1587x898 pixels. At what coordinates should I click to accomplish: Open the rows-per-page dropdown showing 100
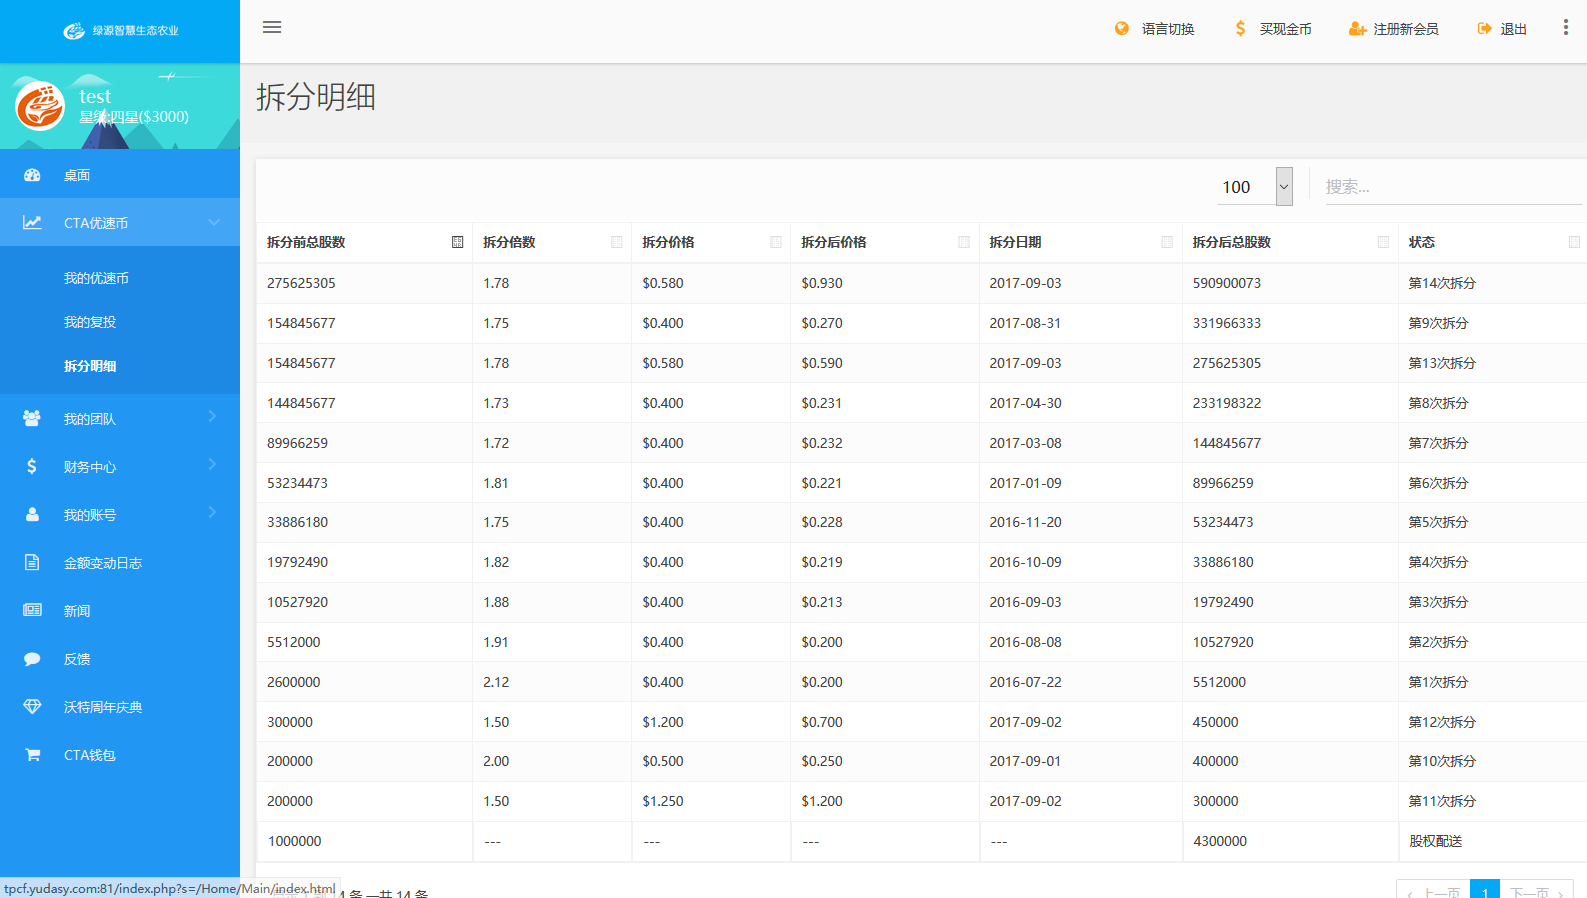pyautogui.click(x=1255, y=187)
